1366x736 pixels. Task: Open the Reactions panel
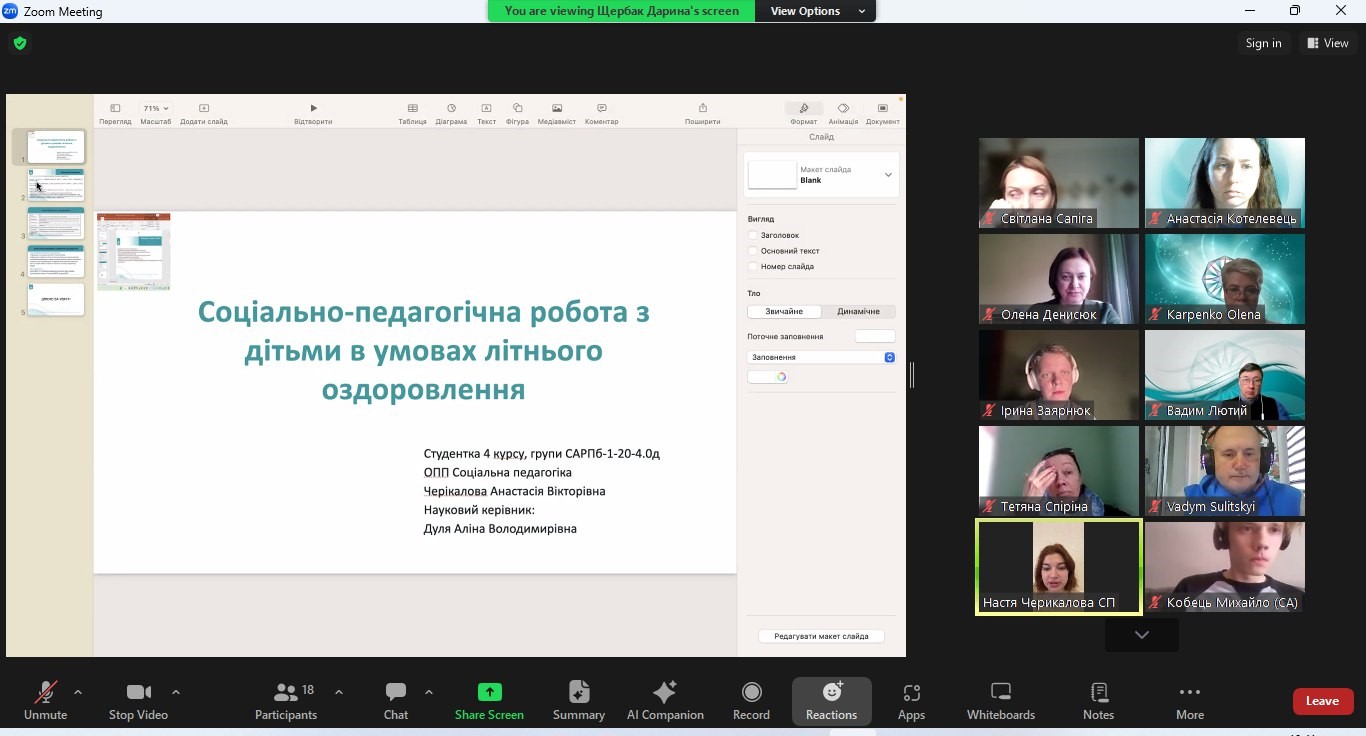[831, 700]
